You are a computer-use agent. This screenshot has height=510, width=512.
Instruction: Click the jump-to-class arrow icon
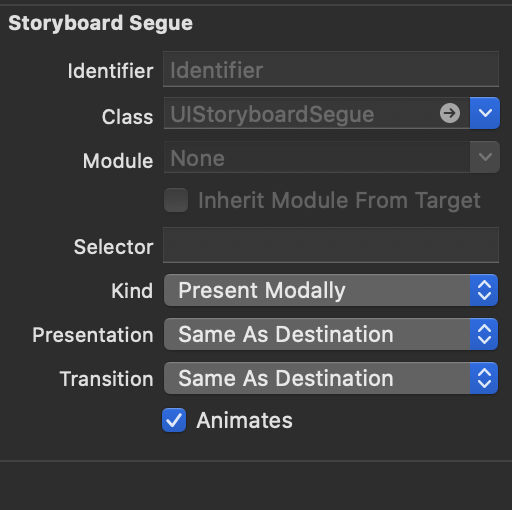coord(450,113)
